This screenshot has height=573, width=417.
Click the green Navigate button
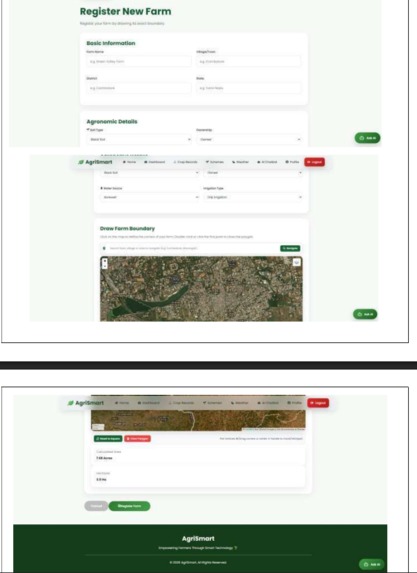290,248
